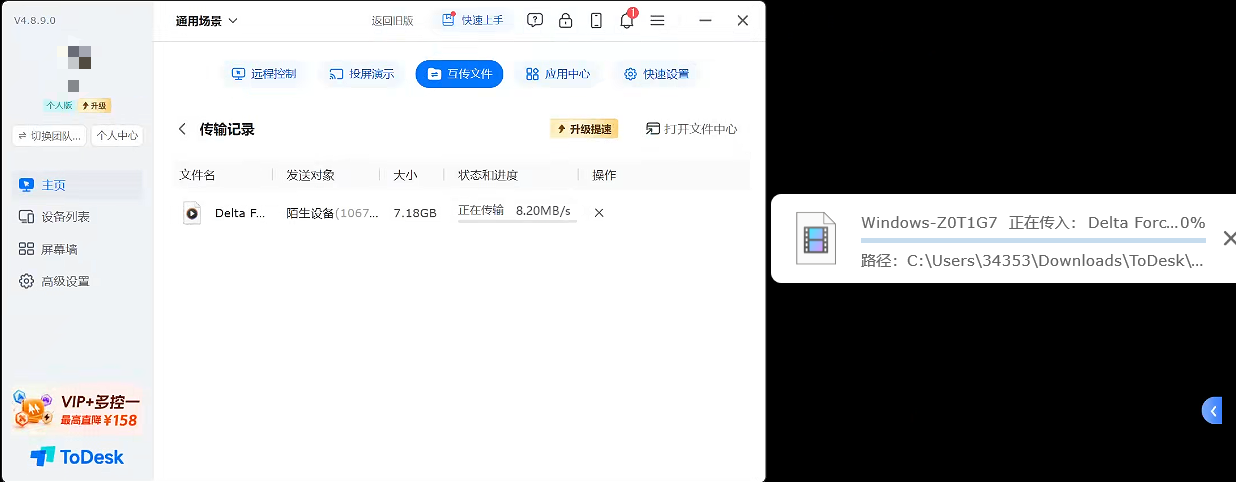
Task: Click the 个人版 badge
Action: click(x=59, y=105)
